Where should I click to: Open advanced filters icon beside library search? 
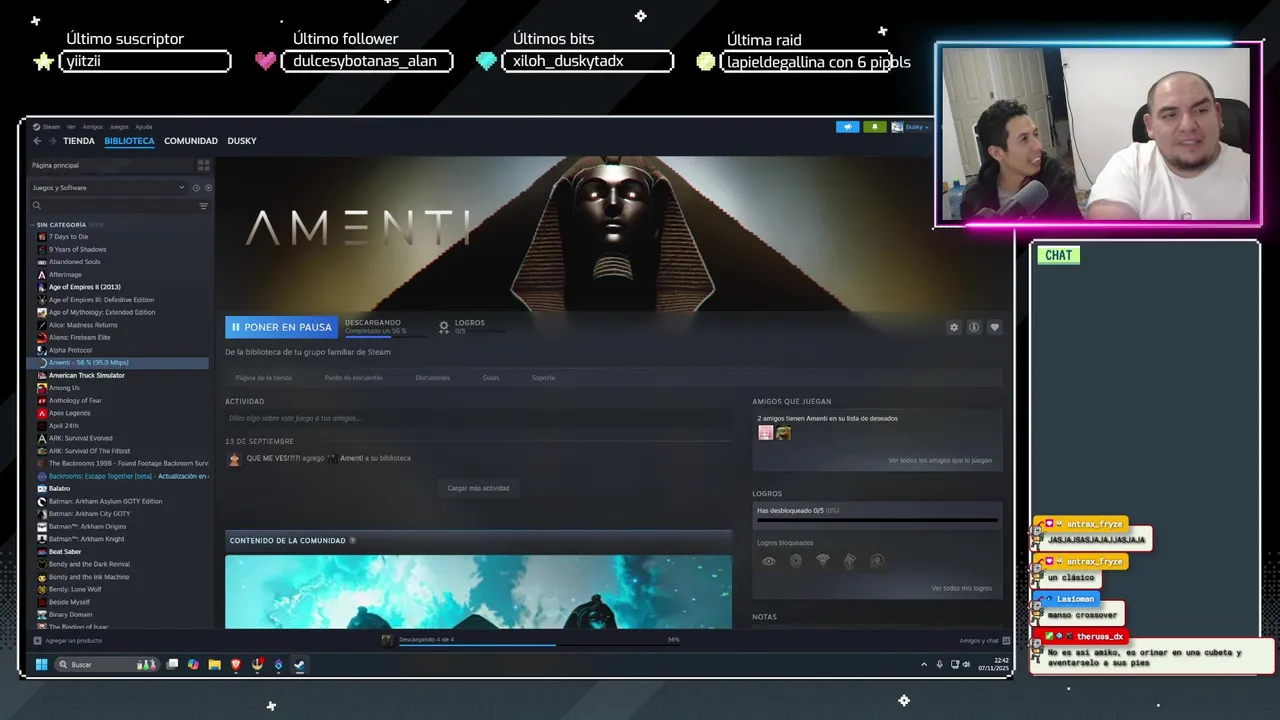pos(203,206)
